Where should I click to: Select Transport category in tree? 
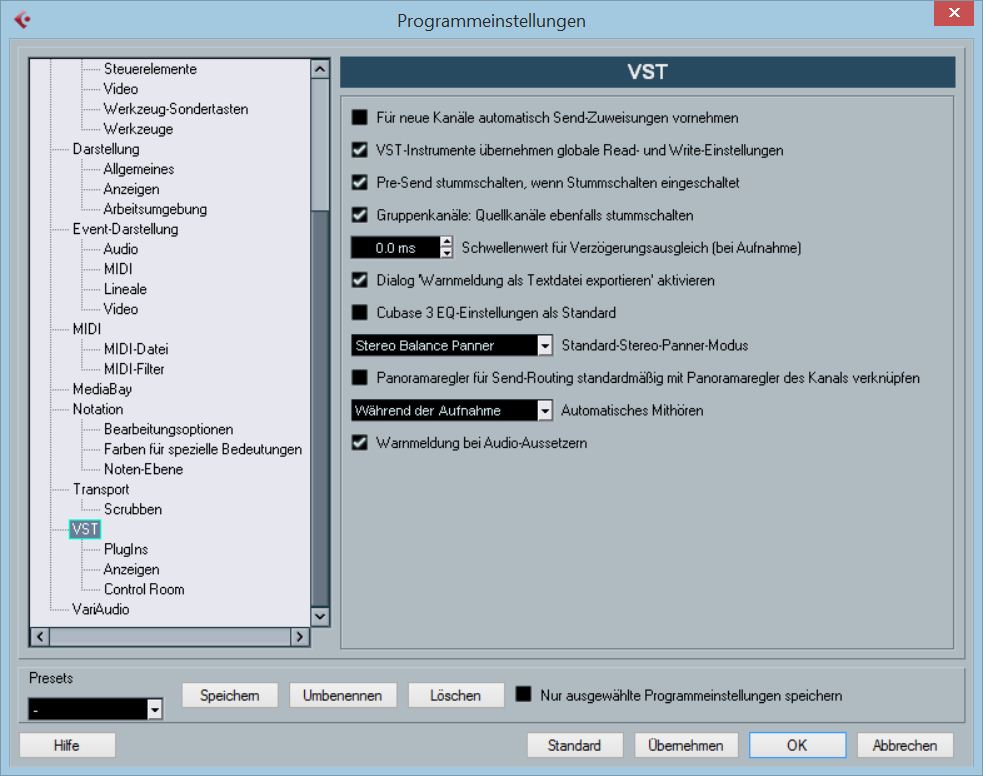[x=101, y=490]
